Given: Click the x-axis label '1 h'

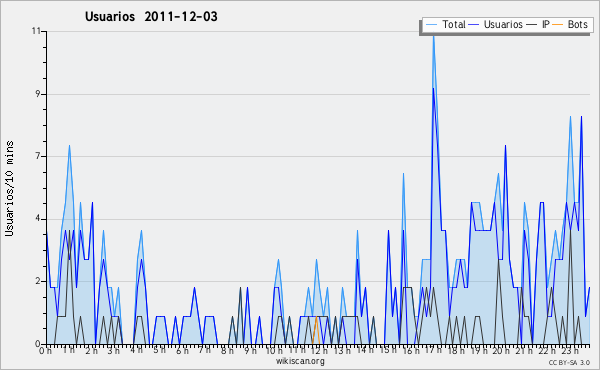Looking at the screenshot, I should click(69, 350).
